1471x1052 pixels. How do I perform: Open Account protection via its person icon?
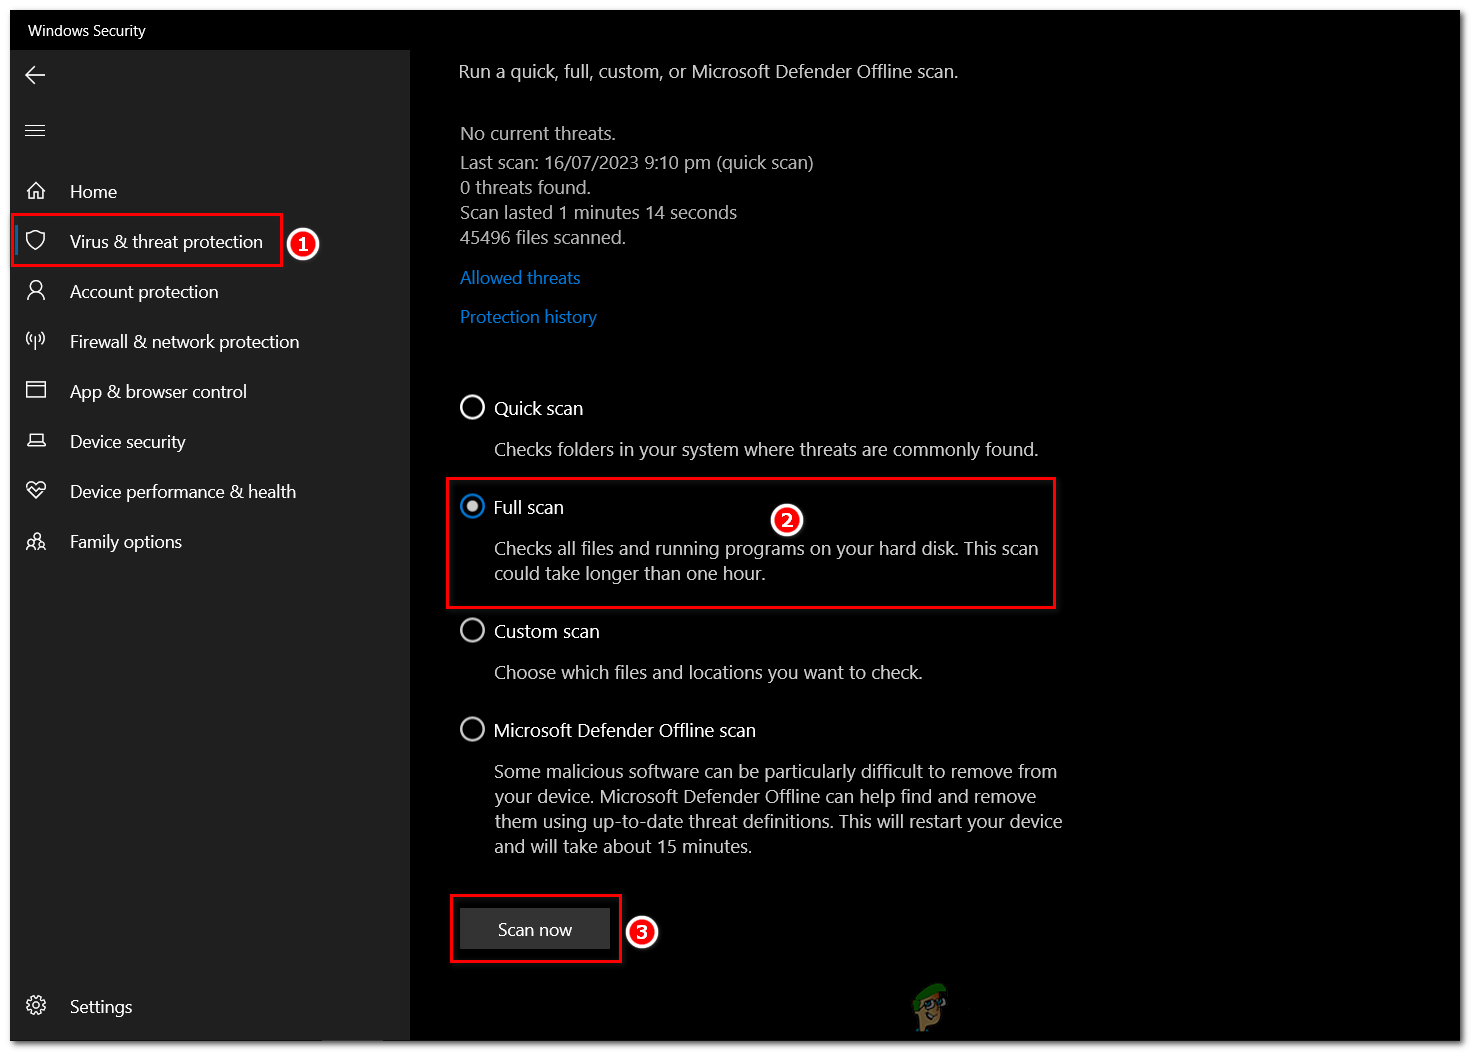(37, 291)
